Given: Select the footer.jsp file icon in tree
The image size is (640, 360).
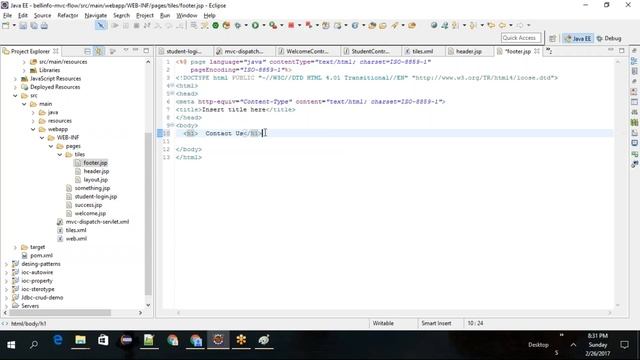Looking at the screenshot, I should coord(78,163).
